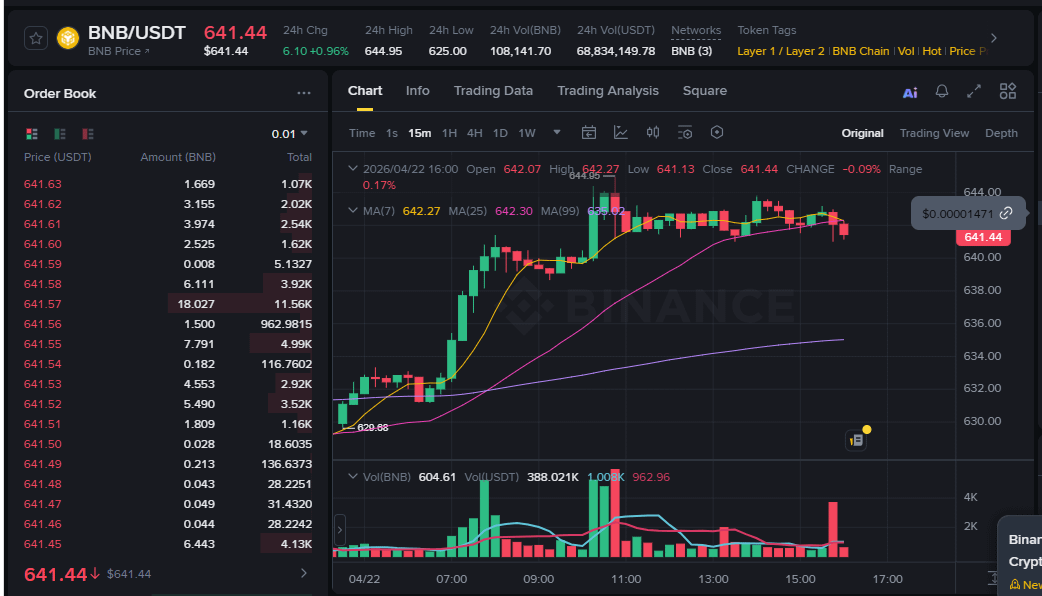
Task: Select the 4H chart interval
Action: 474,134
